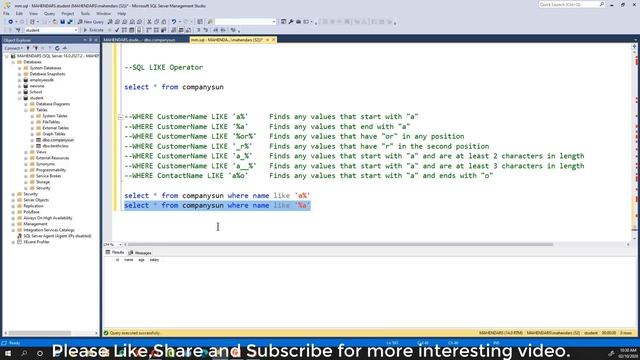
Task: Click the Navigate Backward icon in toolbar
Action: tap(10, 22)
